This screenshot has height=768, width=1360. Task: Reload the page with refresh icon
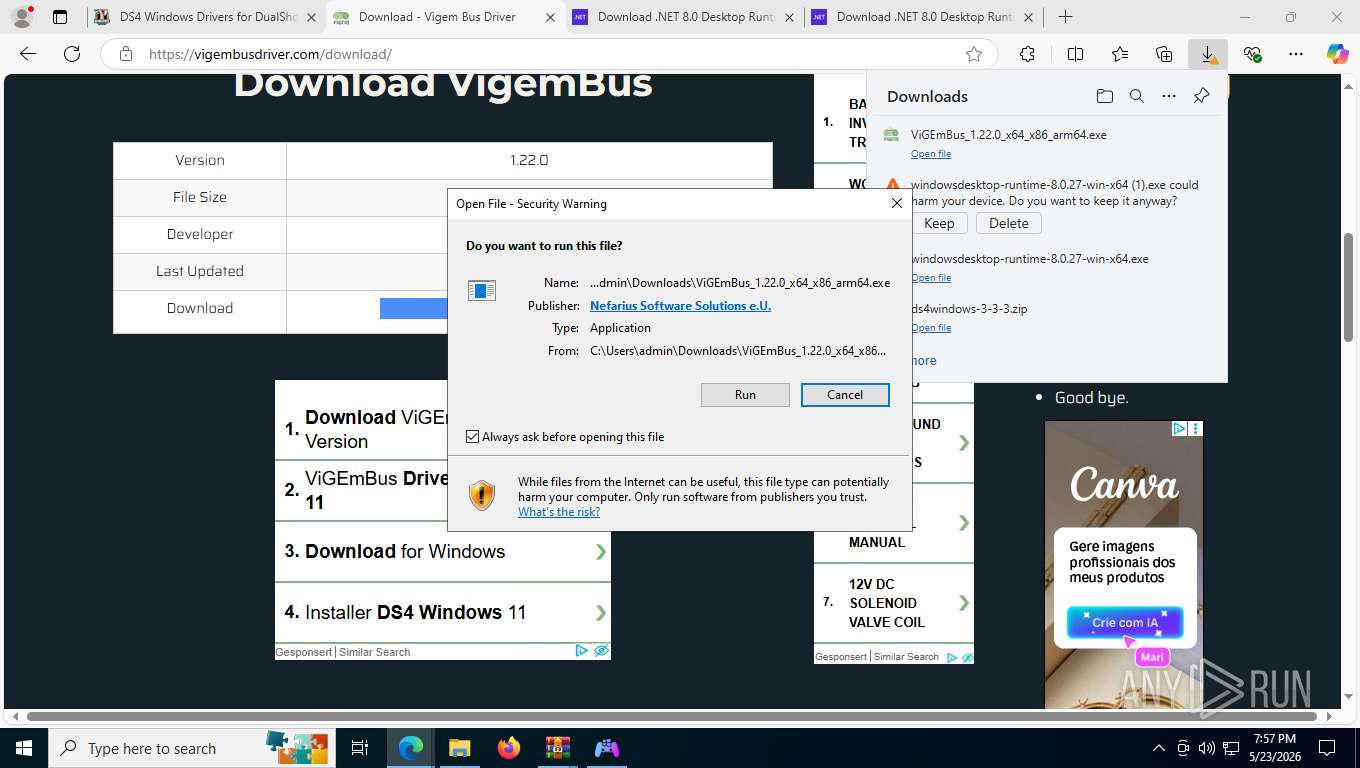71,54
